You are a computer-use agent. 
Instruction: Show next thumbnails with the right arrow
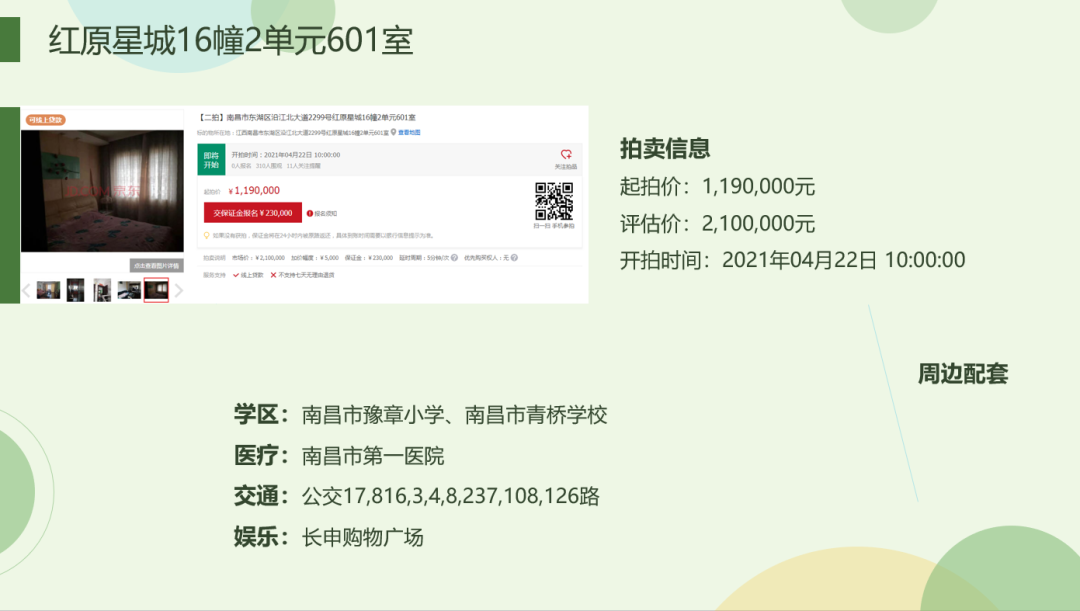pyautogui.click(x=179, y=291)
